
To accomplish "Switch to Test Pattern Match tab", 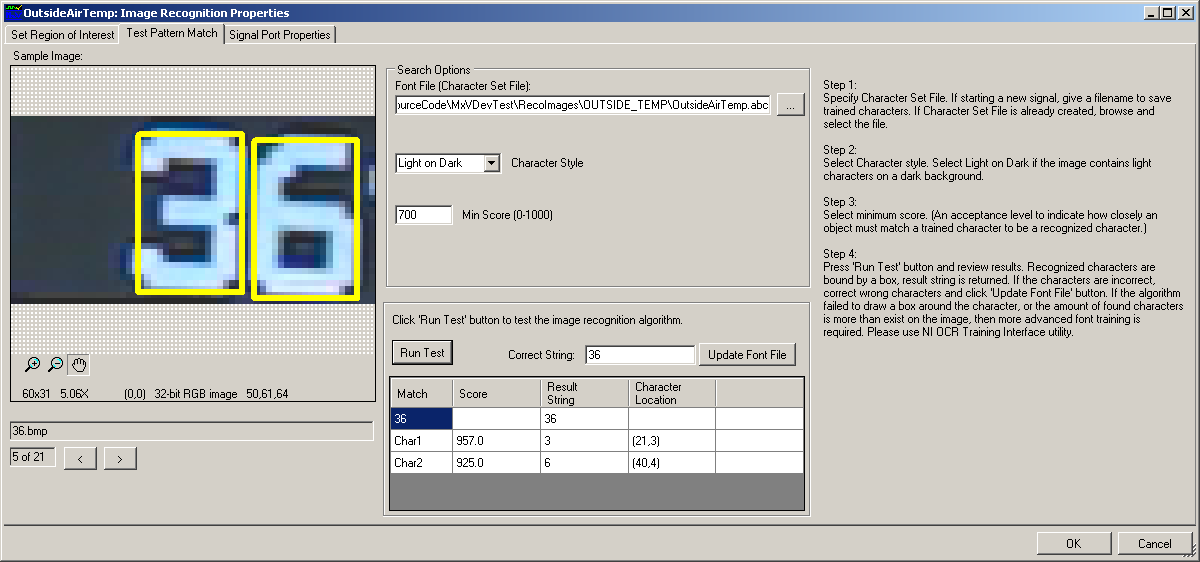I will tap(172, 33).
